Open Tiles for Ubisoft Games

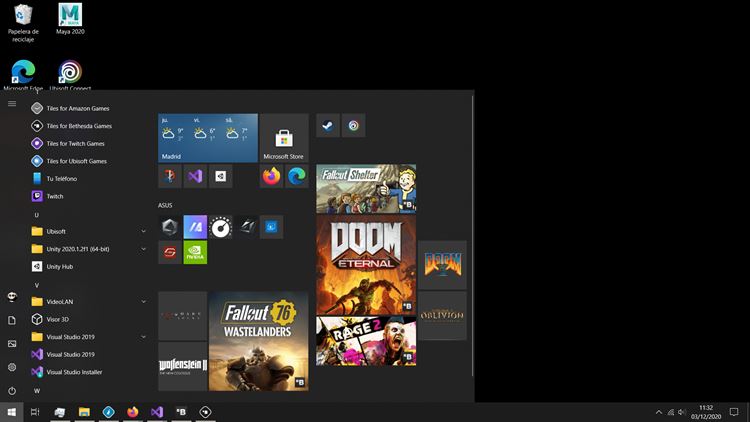point(88,161)
